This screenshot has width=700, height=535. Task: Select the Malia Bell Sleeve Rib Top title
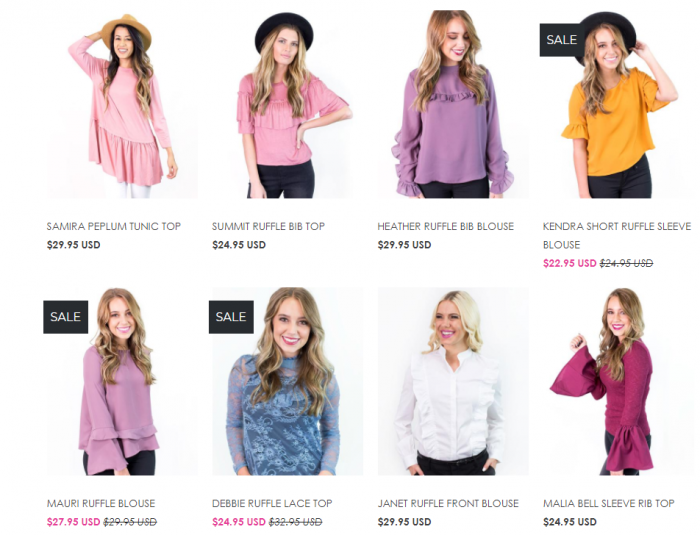point(609,503)
